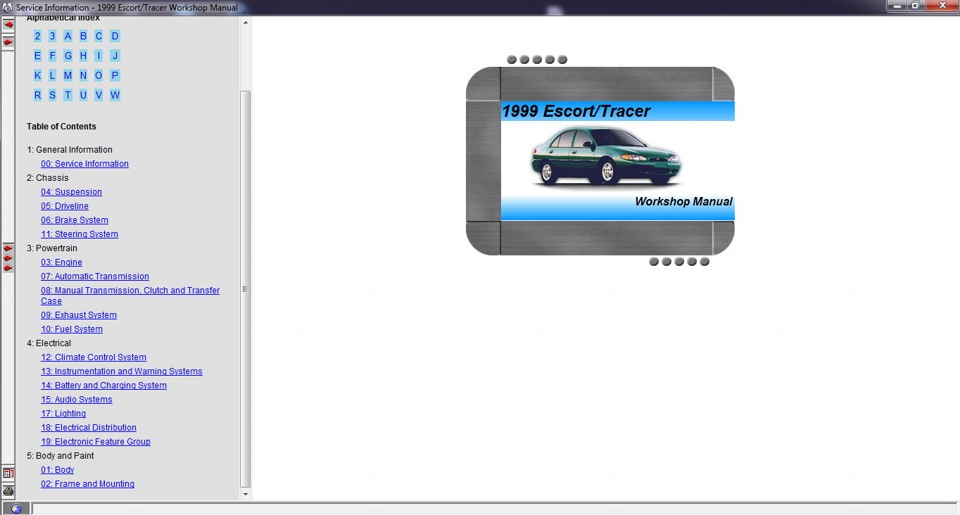
Task: Open the 04: Suspension section
Action: pyautogui.click(x=71, y=192)
